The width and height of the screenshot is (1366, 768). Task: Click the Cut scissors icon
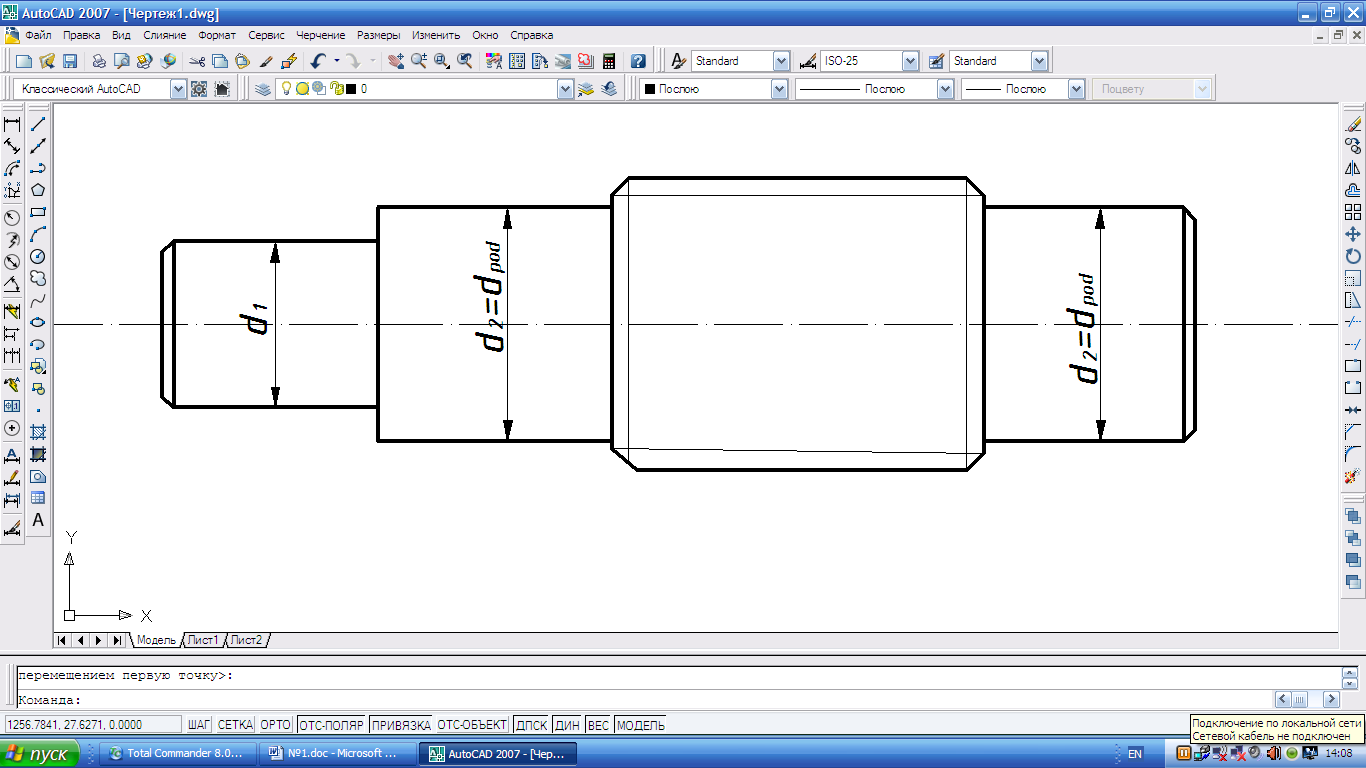tap(197, 61)
